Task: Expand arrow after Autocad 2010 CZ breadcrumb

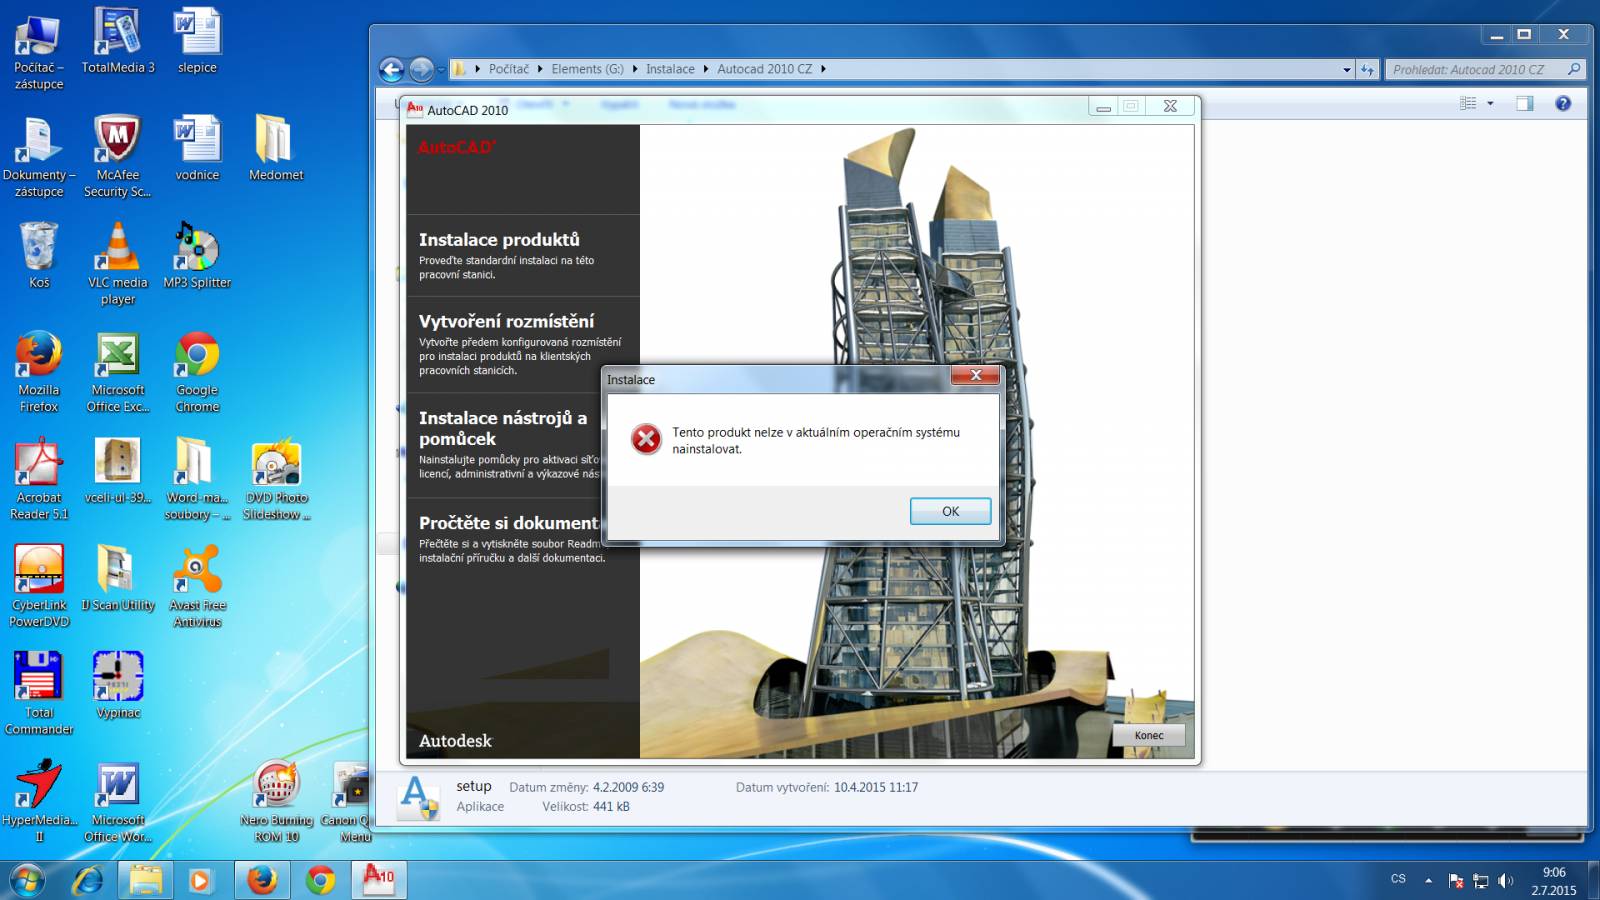Action: (x=823, y=69)
